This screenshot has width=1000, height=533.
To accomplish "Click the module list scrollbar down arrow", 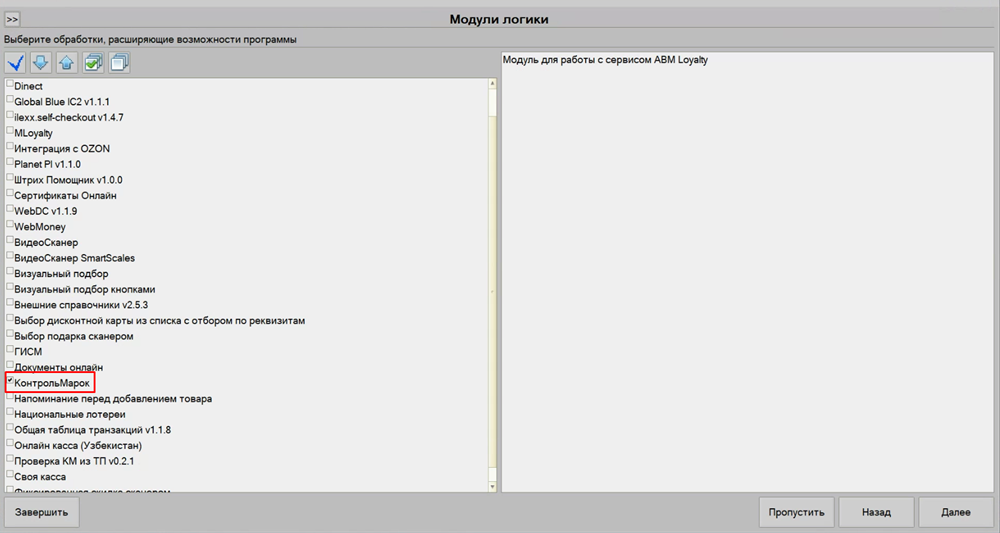I will [492, 486].
